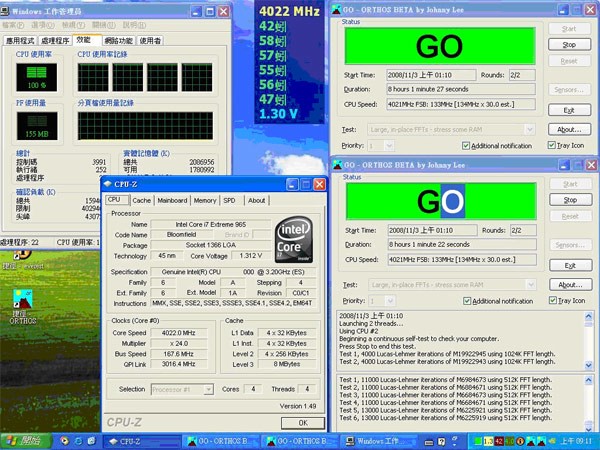Switch to About tab in CPU-Z
The height and width of the screenshot is (450, 600).
coord(256,201)
